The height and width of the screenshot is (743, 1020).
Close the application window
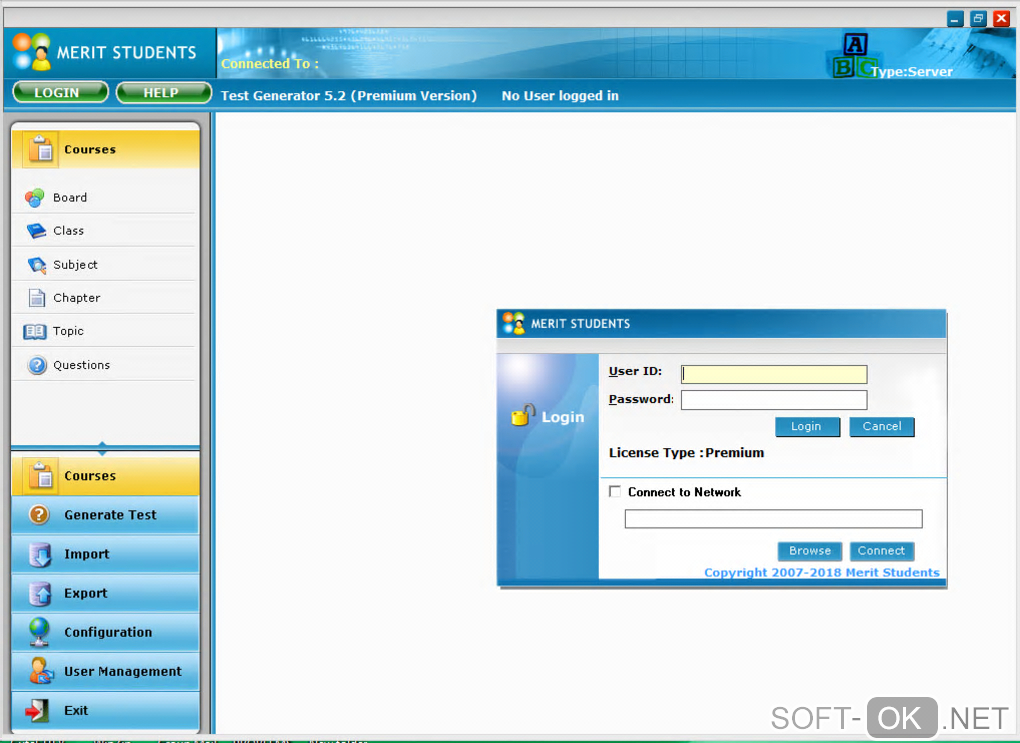click(1001, 19)
